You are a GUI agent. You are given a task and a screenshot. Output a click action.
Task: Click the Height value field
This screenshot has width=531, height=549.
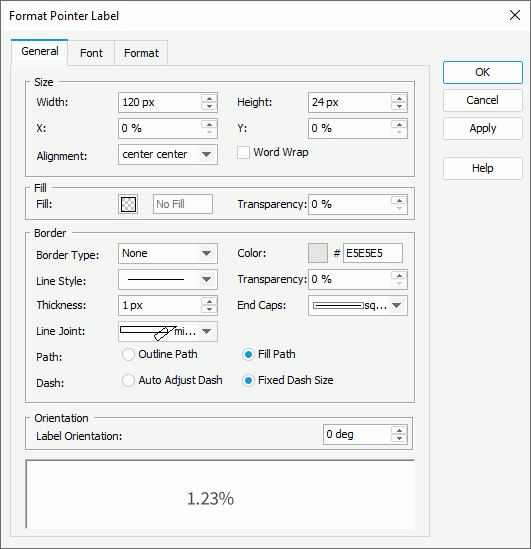point(349,103)
